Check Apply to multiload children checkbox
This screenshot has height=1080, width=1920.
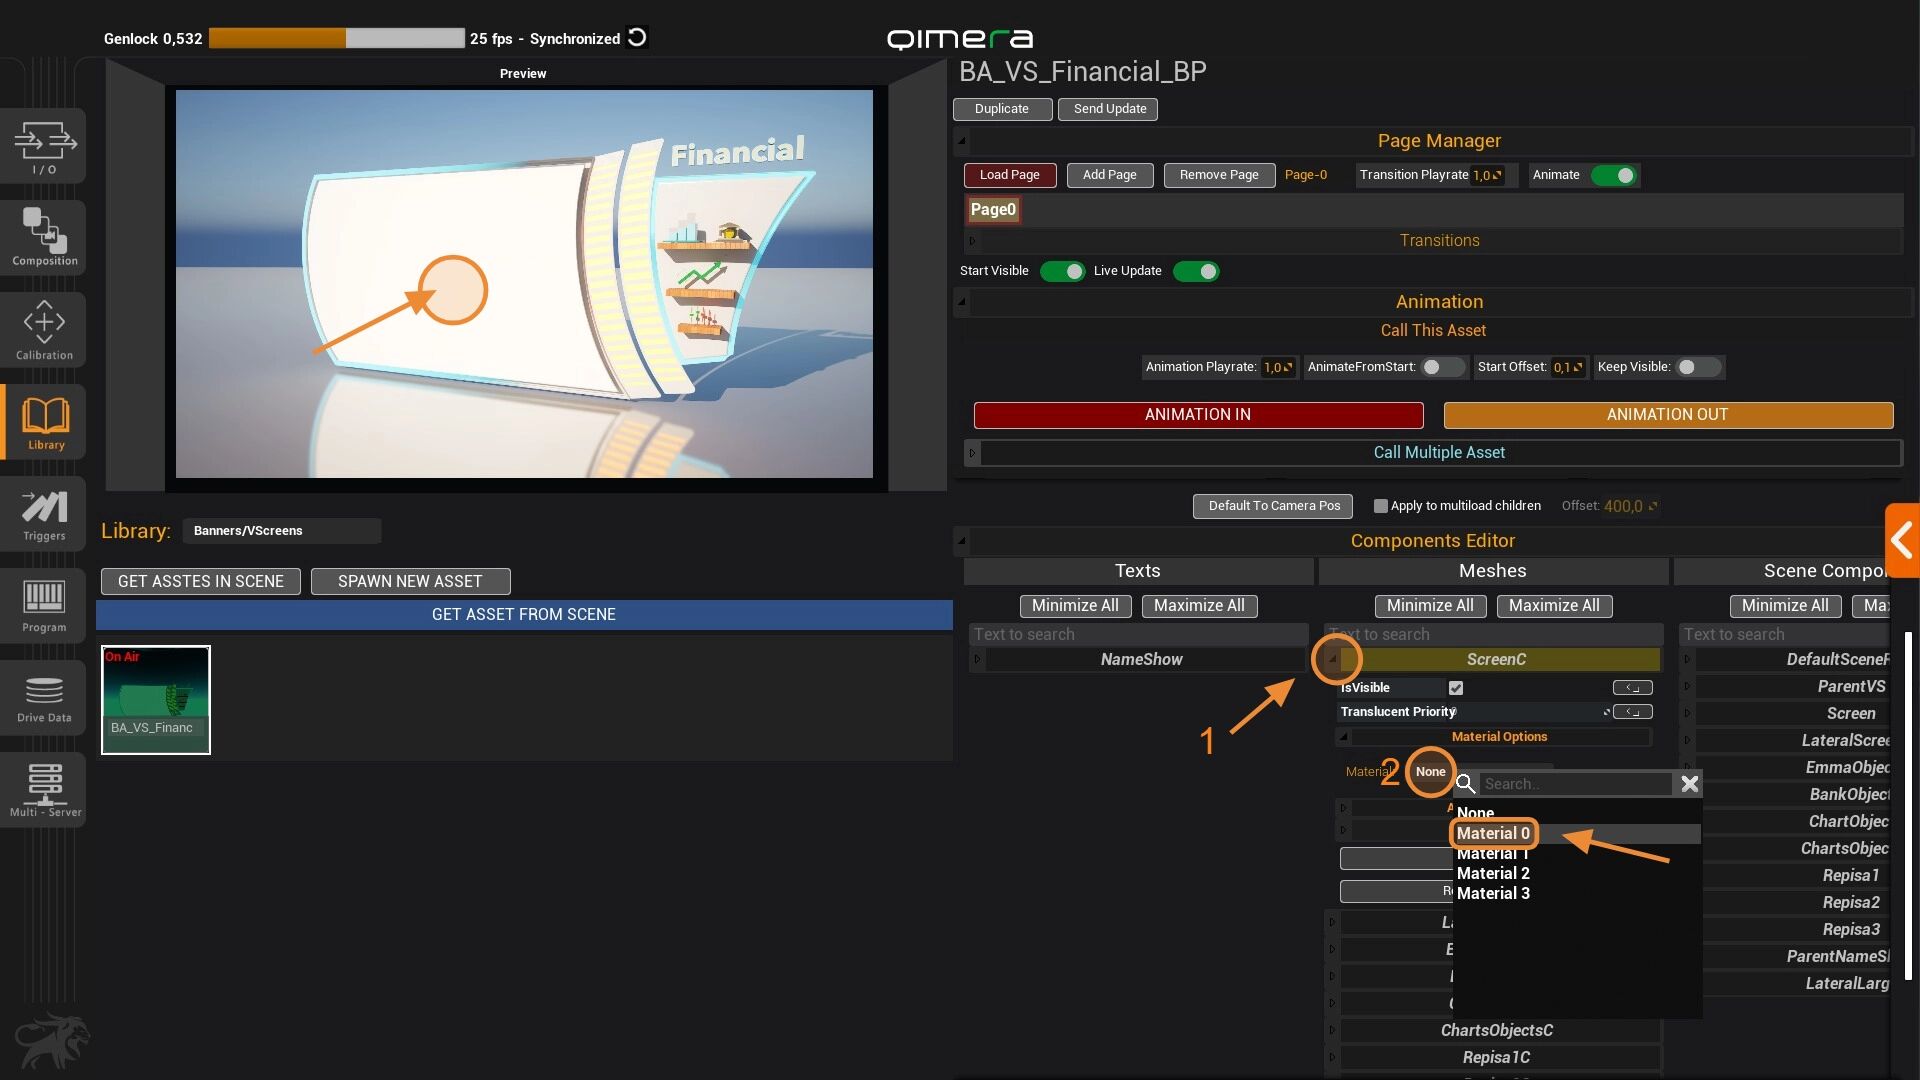(x=1381, y=506)
